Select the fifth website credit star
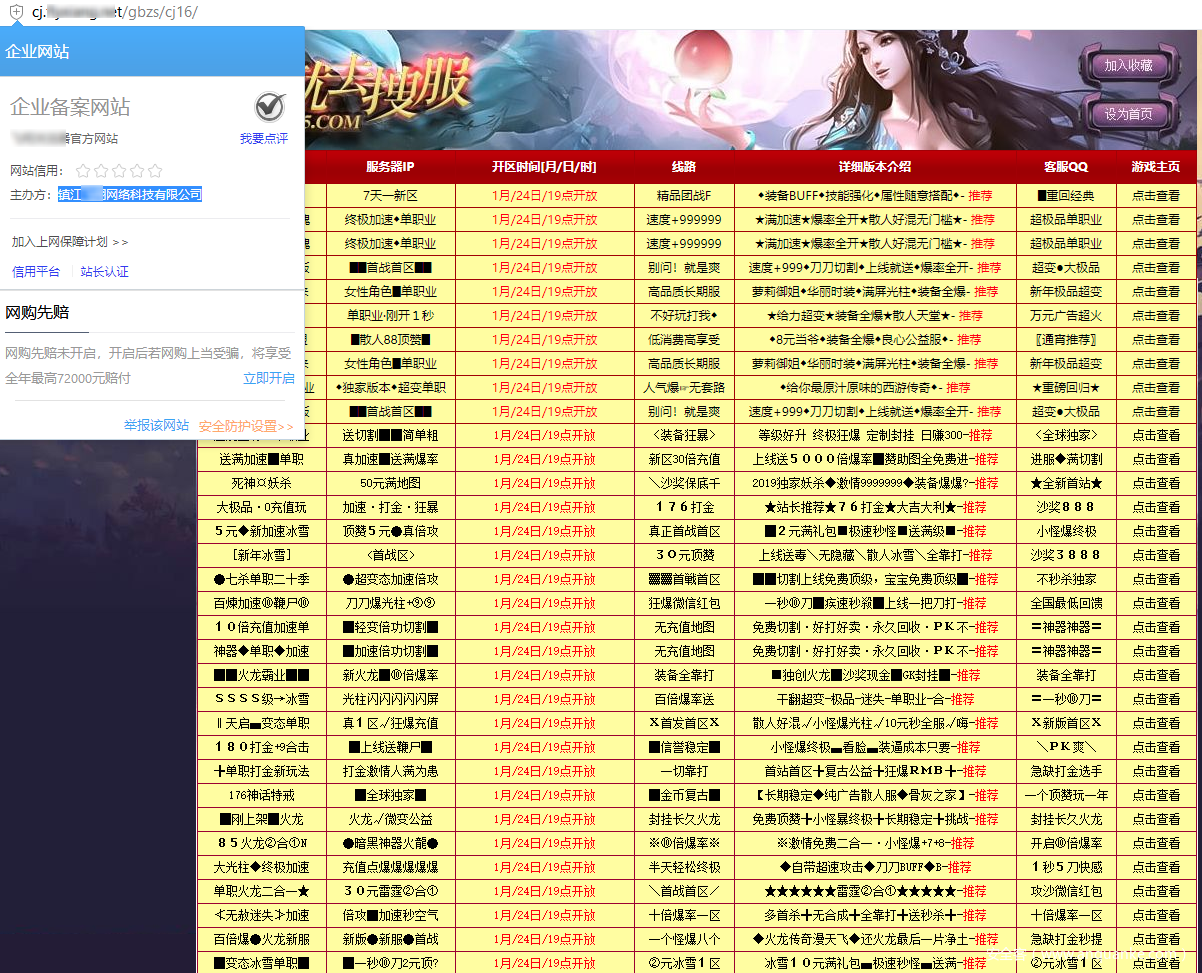 (155, 171)
